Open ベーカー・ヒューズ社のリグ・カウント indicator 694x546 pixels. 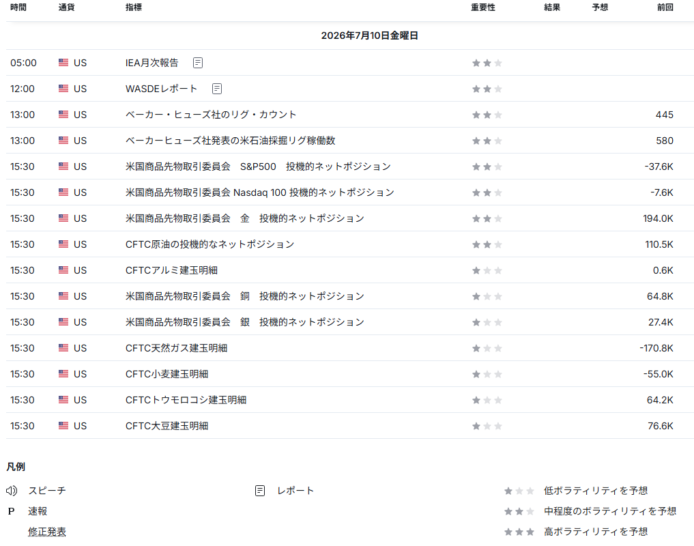tap(211, 115)
